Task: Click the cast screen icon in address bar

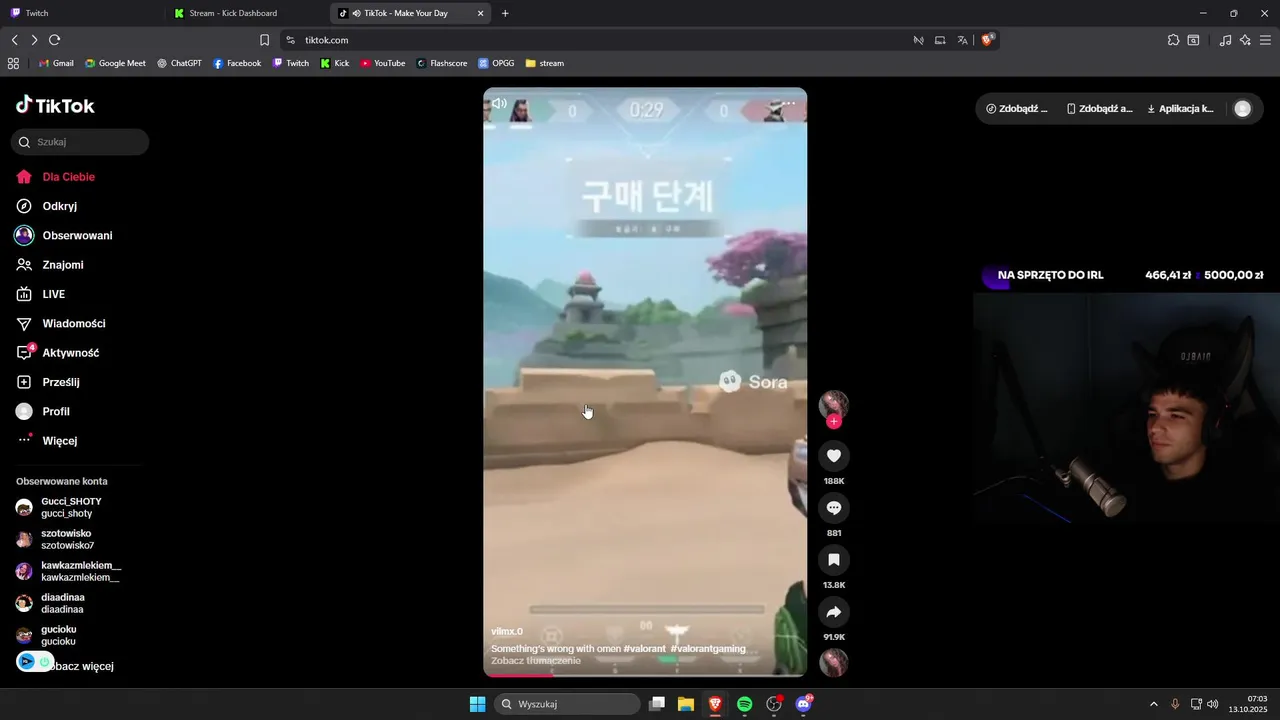Action: click(940, 40)
